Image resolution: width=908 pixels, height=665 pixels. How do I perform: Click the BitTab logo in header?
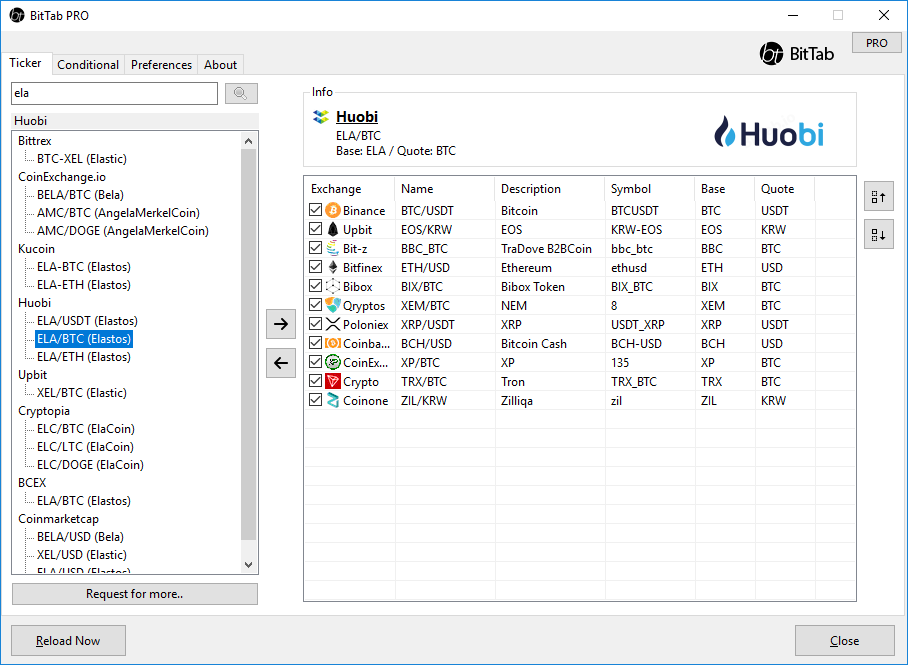click(797, 54)
